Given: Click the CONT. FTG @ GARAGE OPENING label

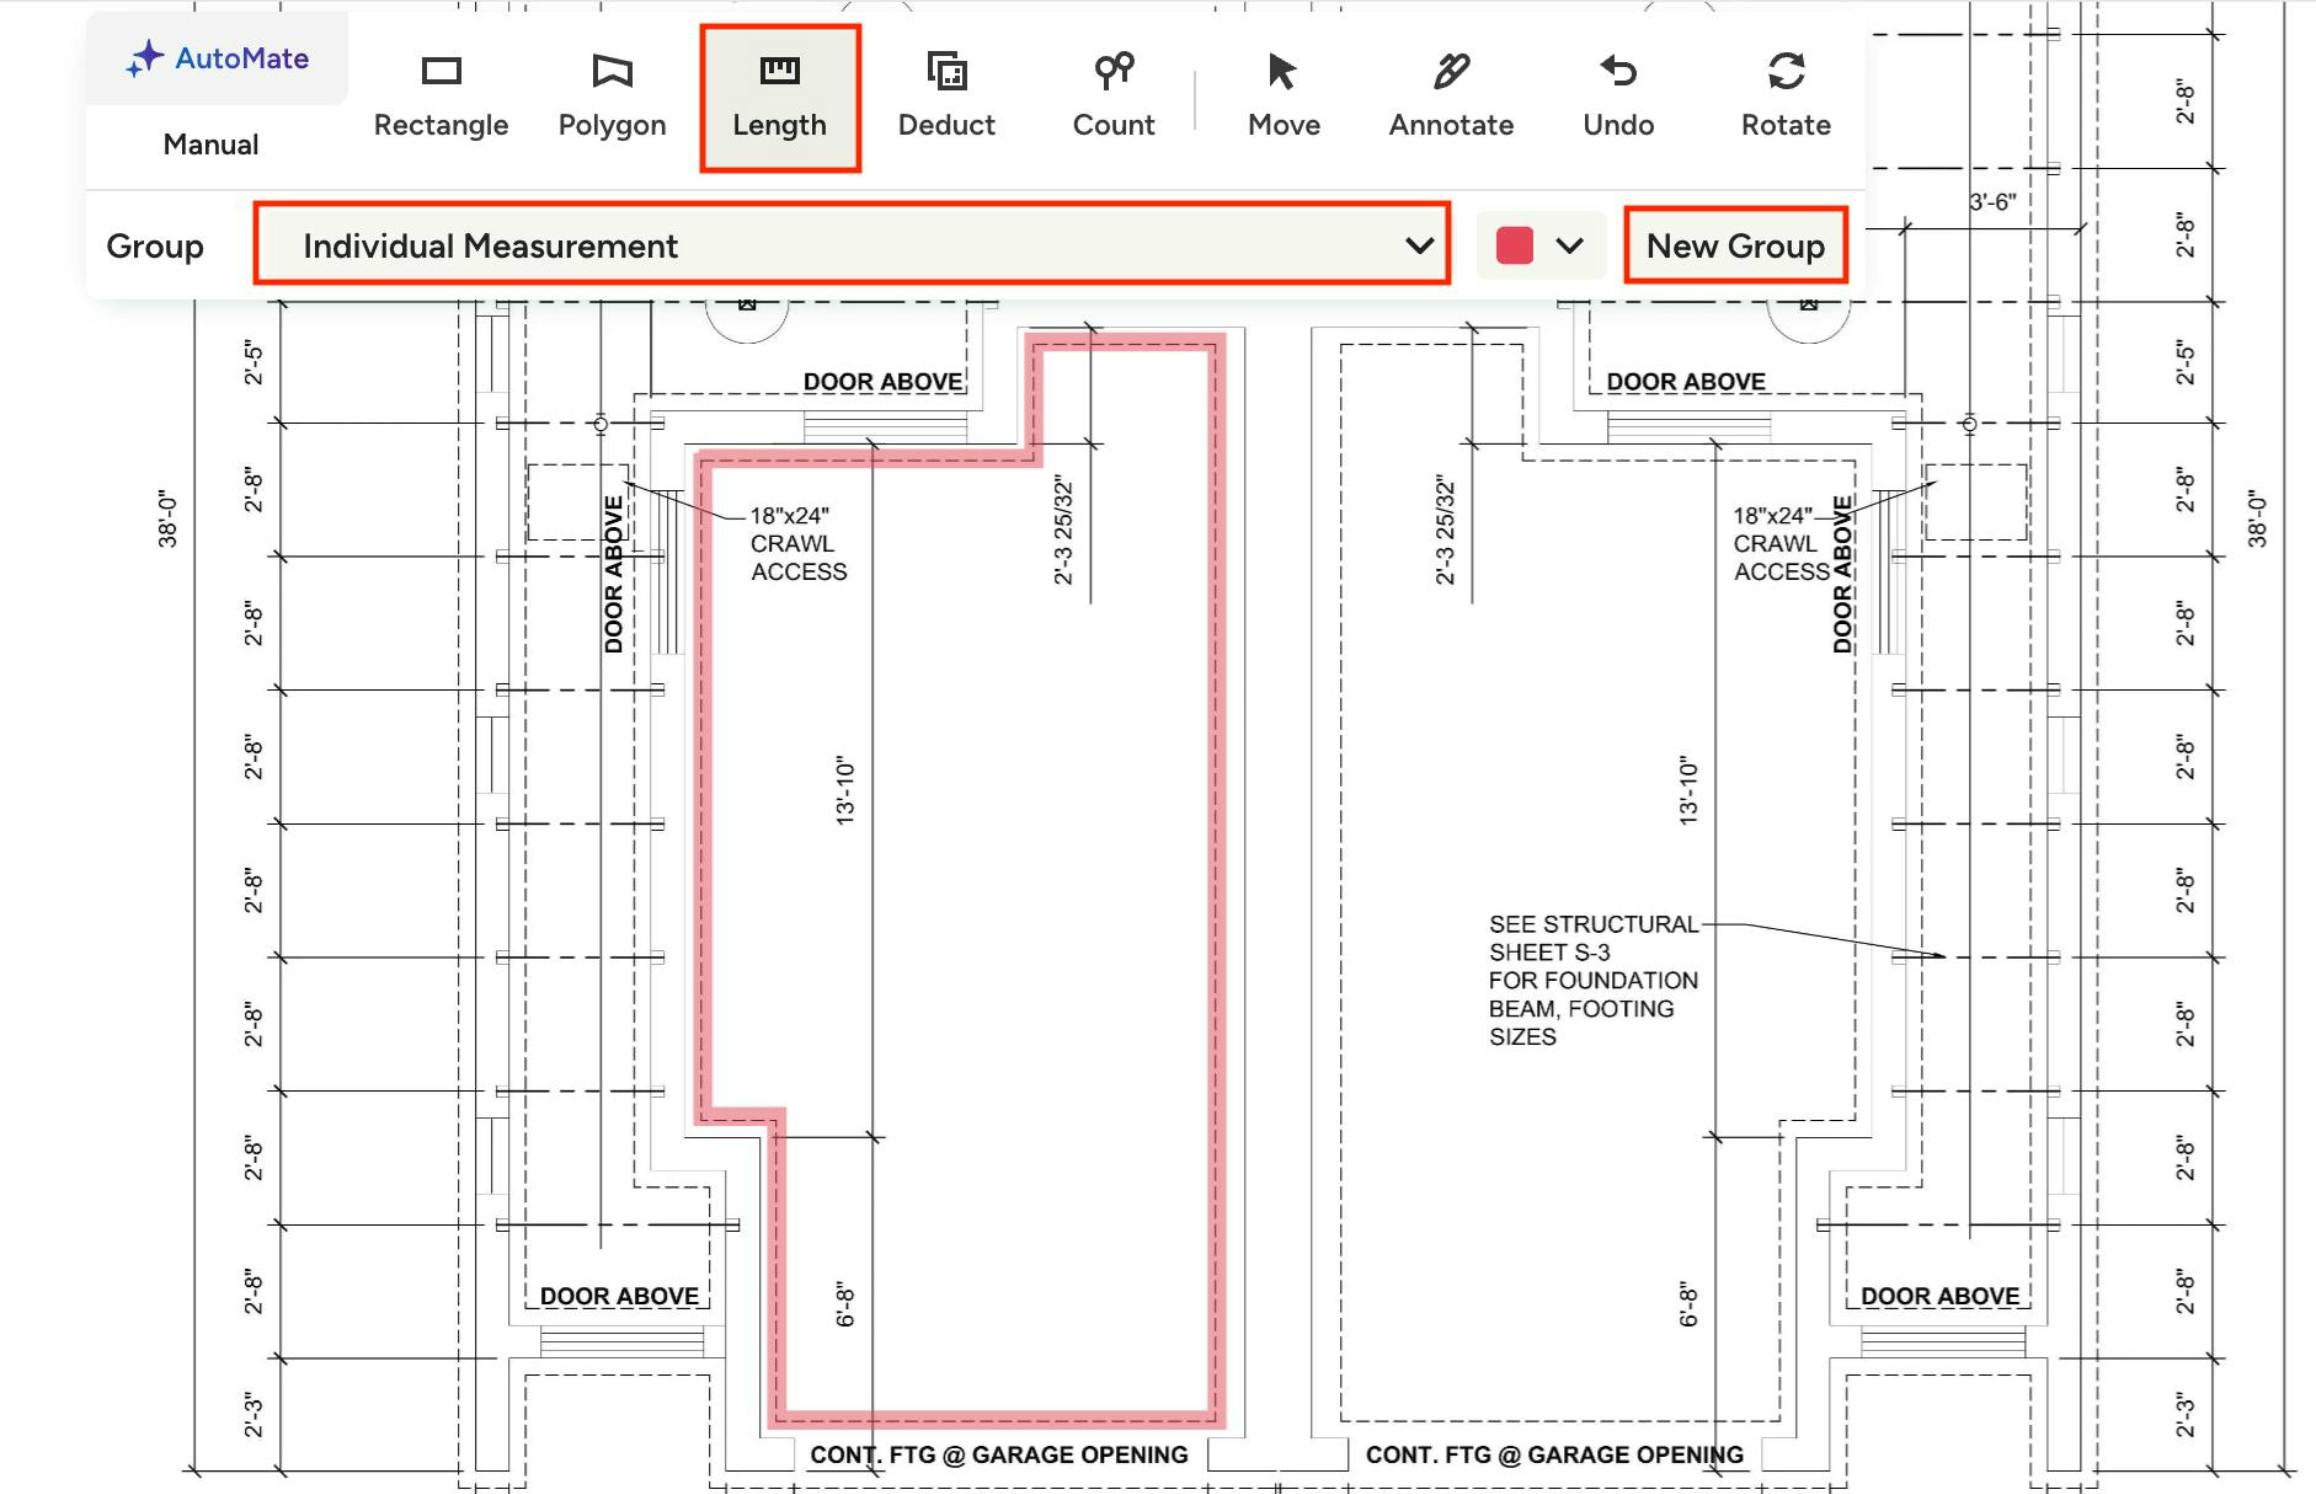Looking at the screenshot, I should (998, 1455).
